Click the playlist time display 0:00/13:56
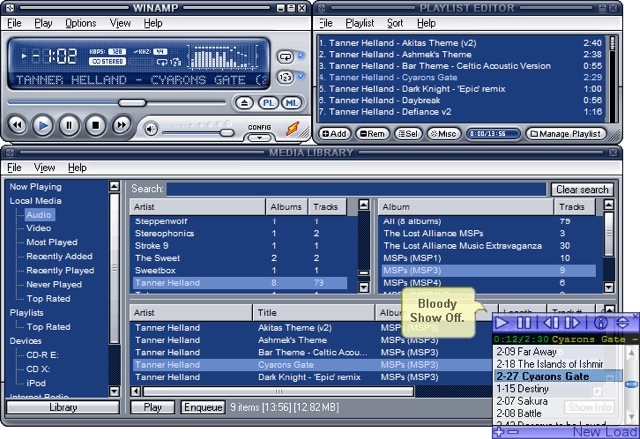This screenshot has width=640, height=439. [493, 134]
